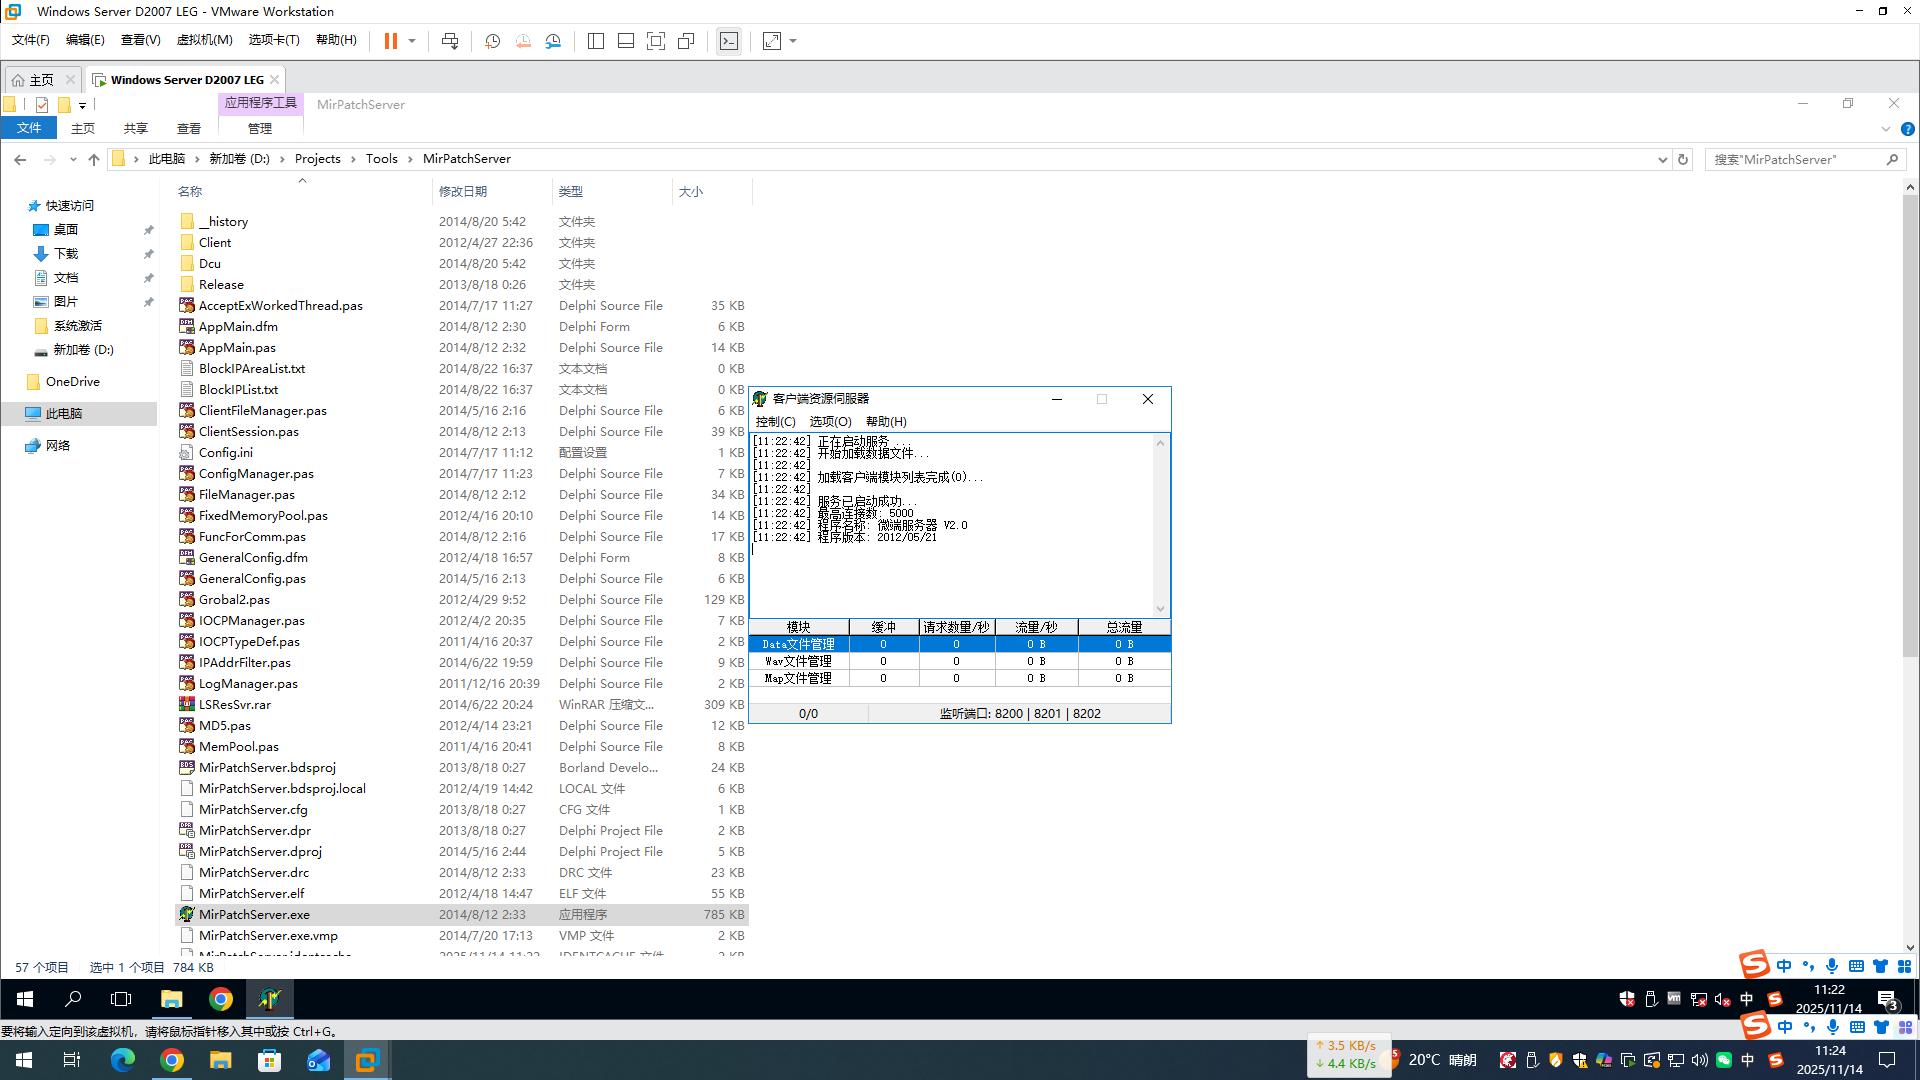
Task: Select the MirPatchServer.exe file
Action: (x=254, y=915)
